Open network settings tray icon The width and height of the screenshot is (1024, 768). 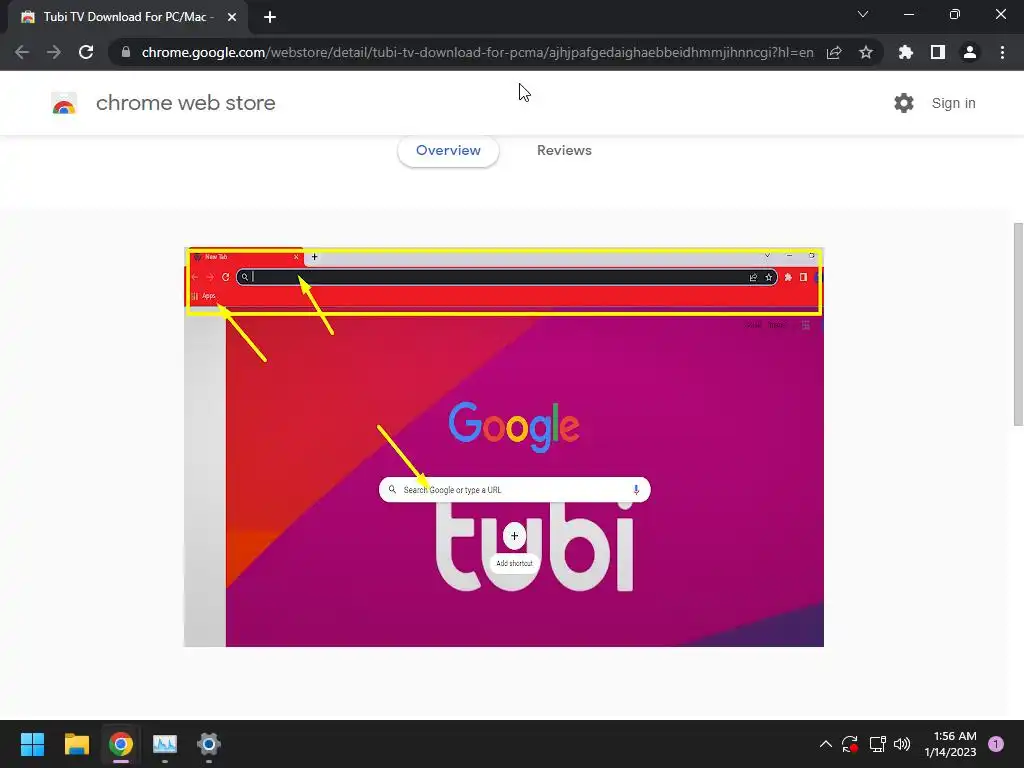tap(877, 744)
